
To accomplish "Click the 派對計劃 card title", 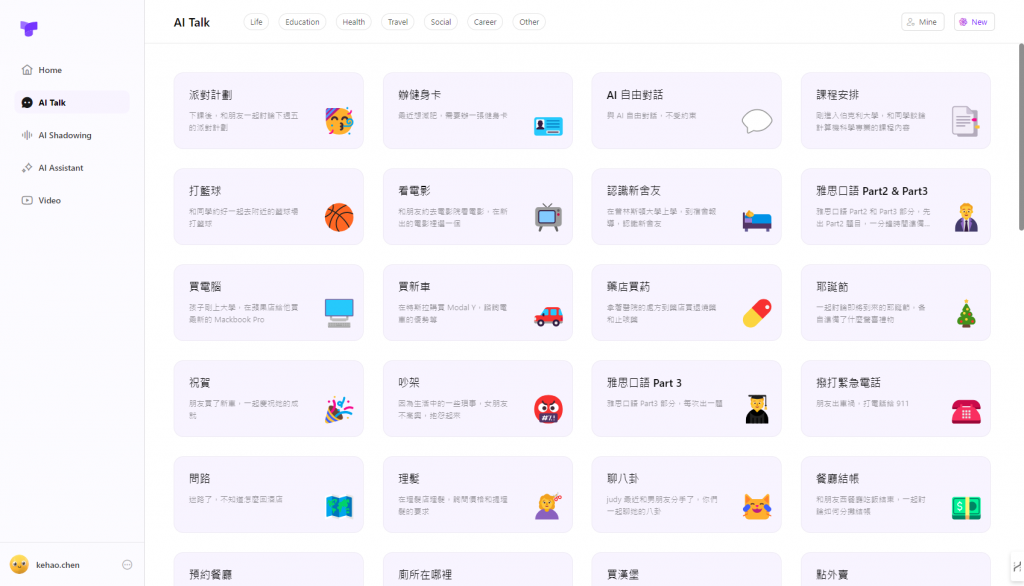I will click(210, 95).
